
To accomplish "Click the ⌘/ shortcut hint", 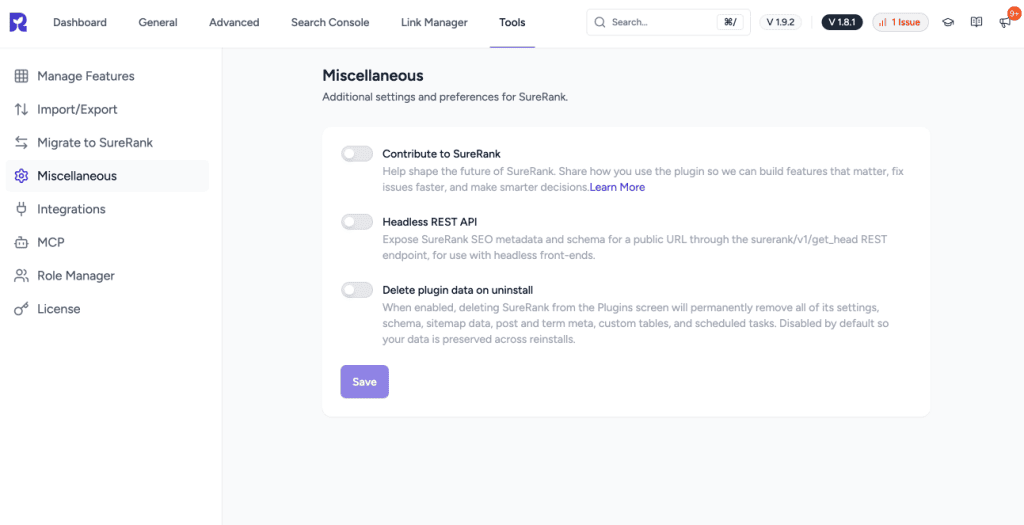I will [730, 22].
